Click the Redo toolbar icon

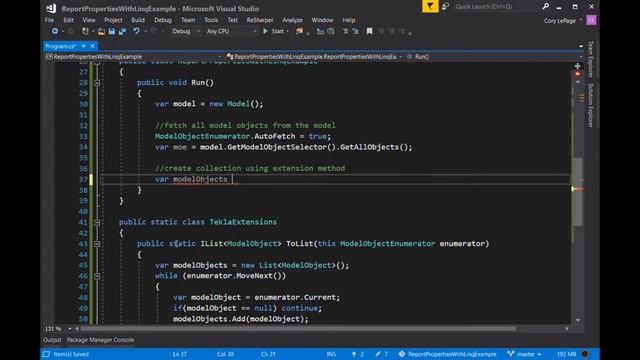[x=153, y=31]
